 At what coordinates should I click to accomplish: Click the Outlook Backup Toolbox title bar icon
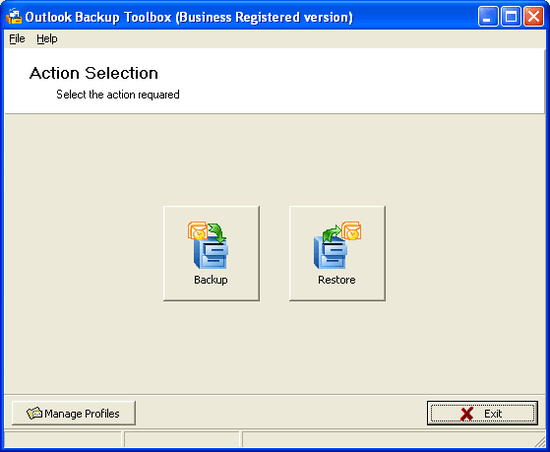[x=14, y=17]
